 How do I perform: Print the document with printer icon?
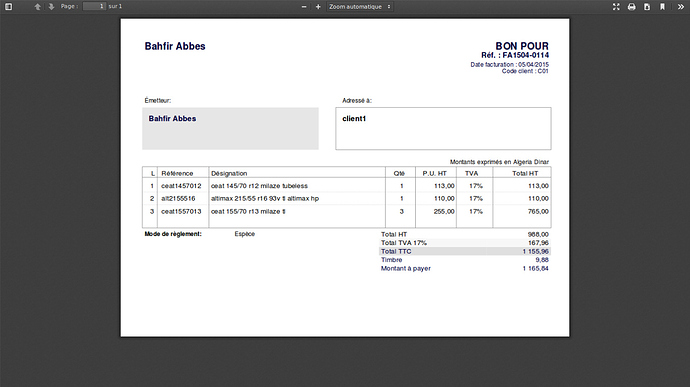[x=631, y=7]
